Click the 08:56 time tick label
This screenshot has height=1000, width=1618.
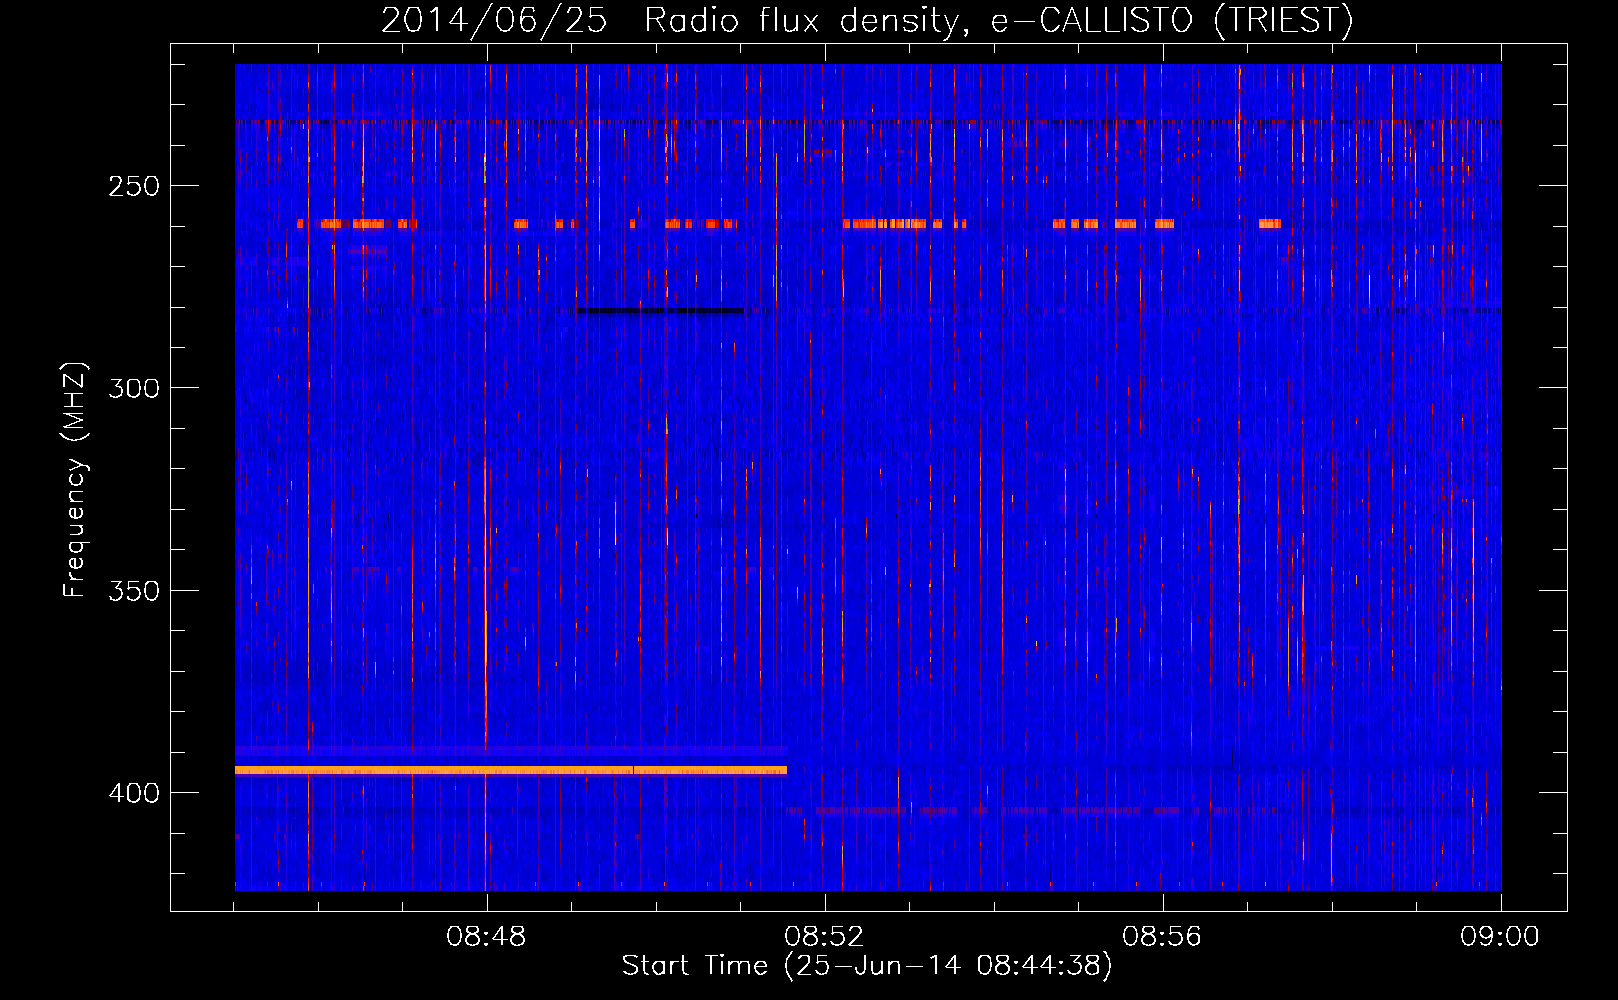pyautogui.click(x=1162, y=937)
